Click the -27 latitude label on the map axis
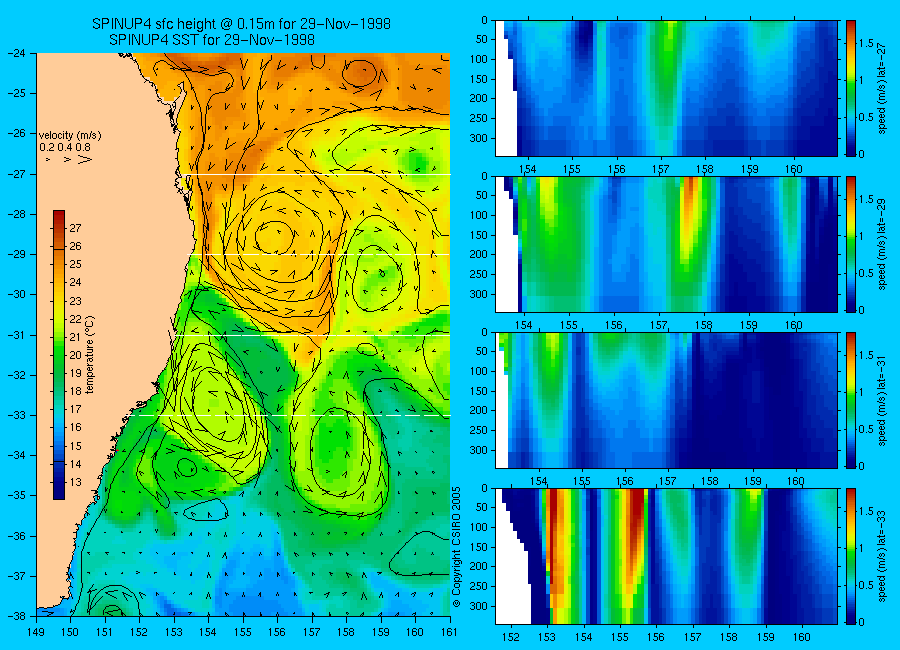This screenshot has height=650, width=900. pyautogui.click(x=16, y=174)
